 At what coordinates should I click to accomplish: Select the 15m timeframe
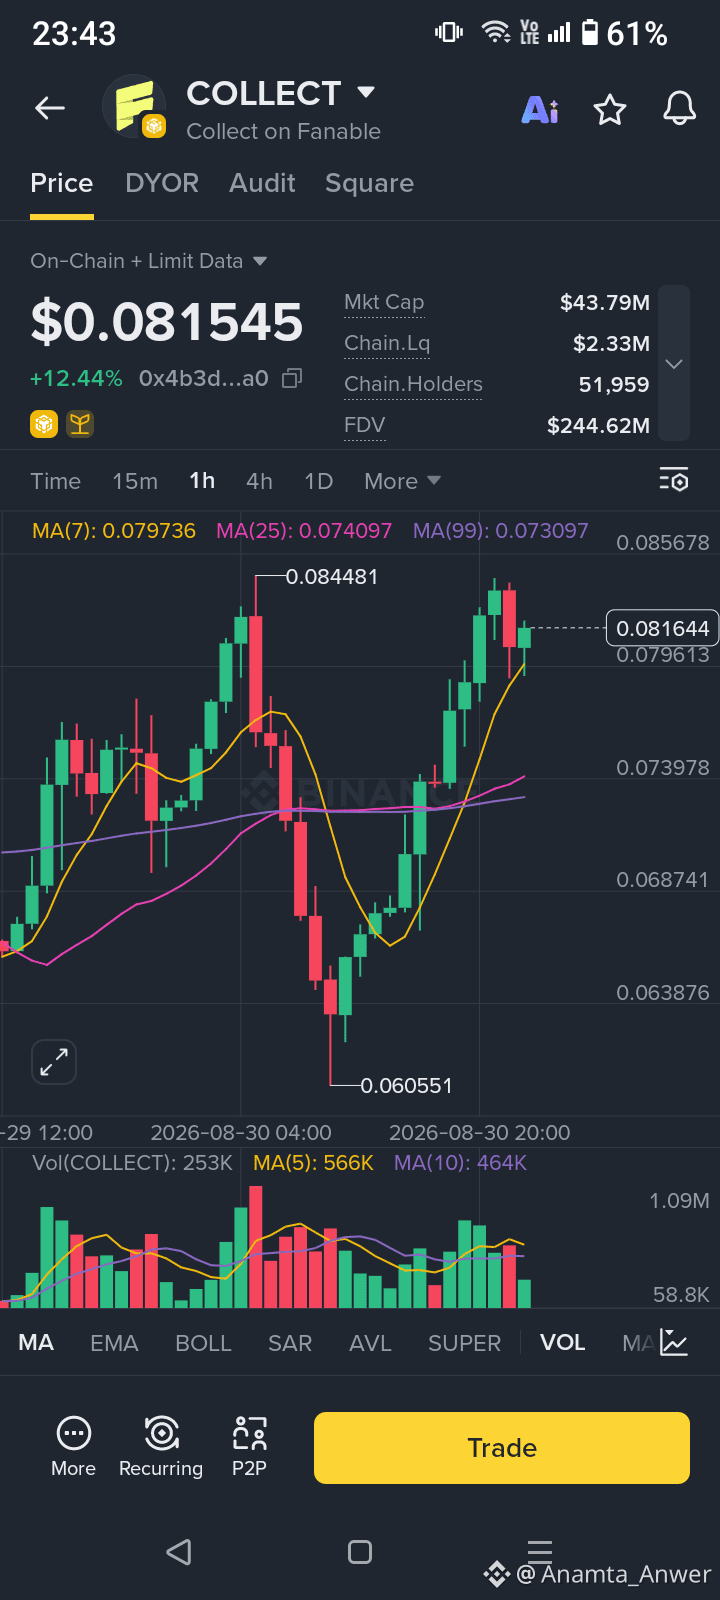[x=135, y=481]
